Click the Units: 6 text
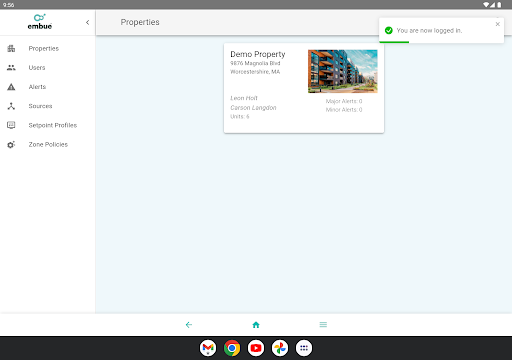The height and width of the screenshot is (360, 512). 240,117
